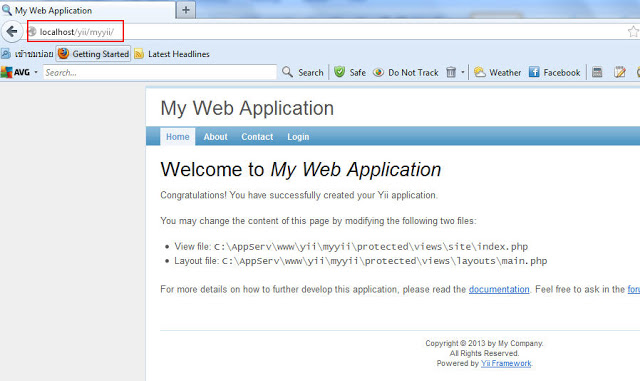The image size is (640, 381).
Task: Click the Copyright 2013 by My Company text
Action: click(484, 343)
